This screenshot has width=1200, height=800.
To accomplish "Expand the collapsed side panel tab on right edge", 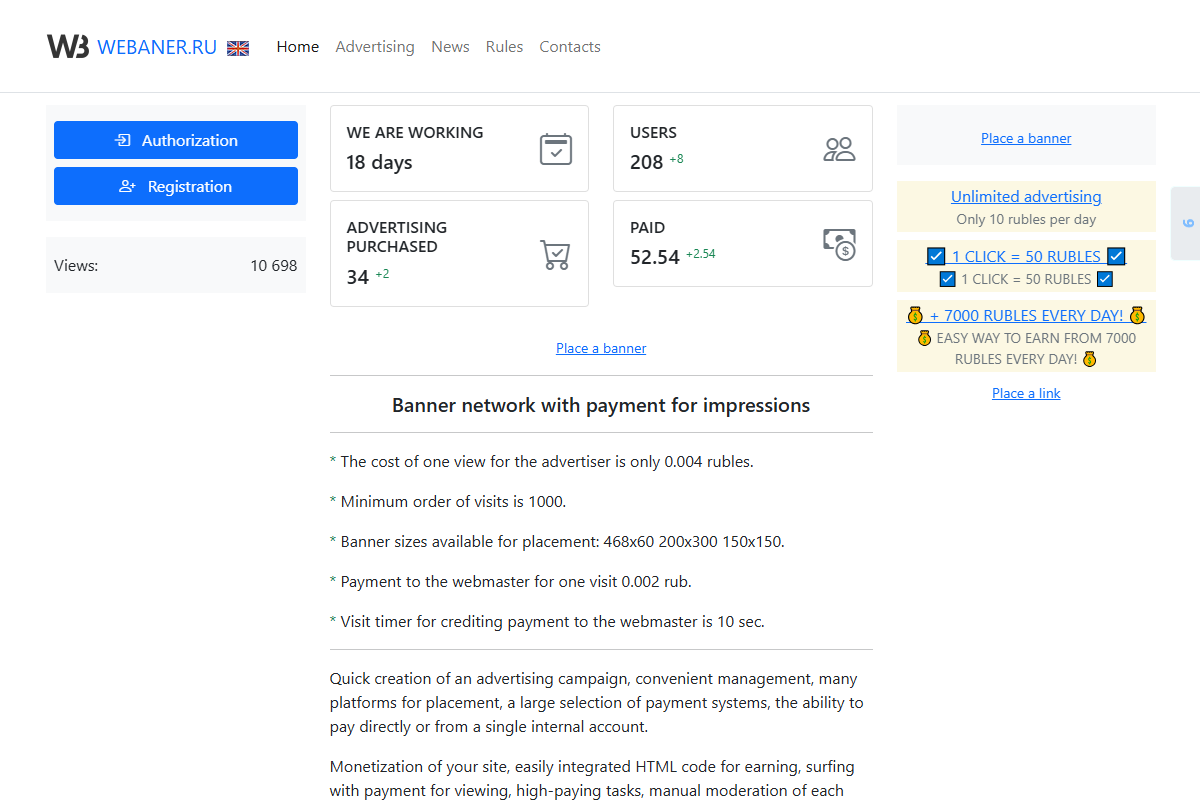I will click(1186, 224).
